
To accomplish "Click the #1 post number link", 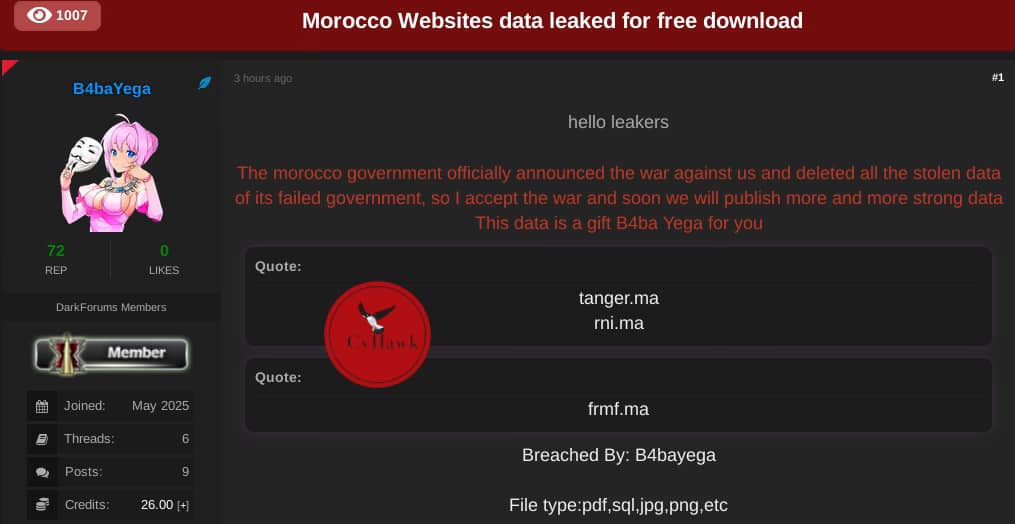I will tap(998, 78).
